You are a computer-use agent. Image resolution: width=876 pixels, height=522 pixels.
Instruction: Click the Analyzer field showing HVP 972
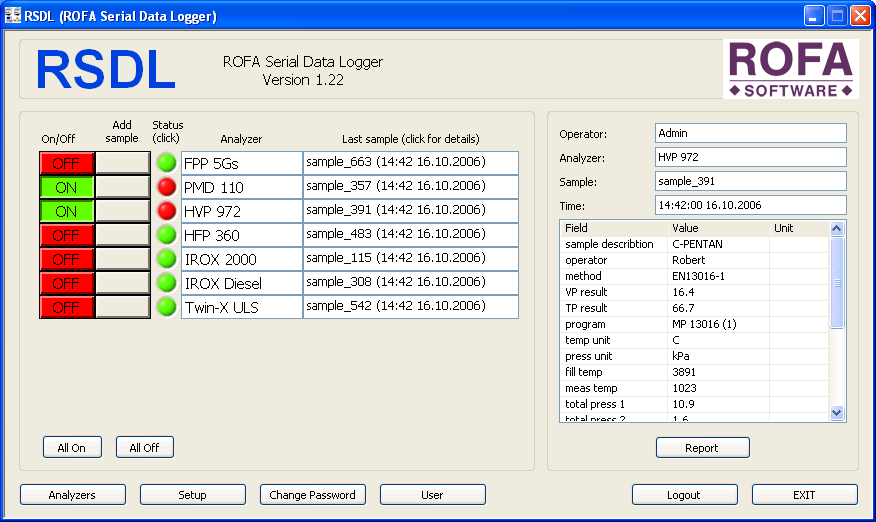pos(751,157)
